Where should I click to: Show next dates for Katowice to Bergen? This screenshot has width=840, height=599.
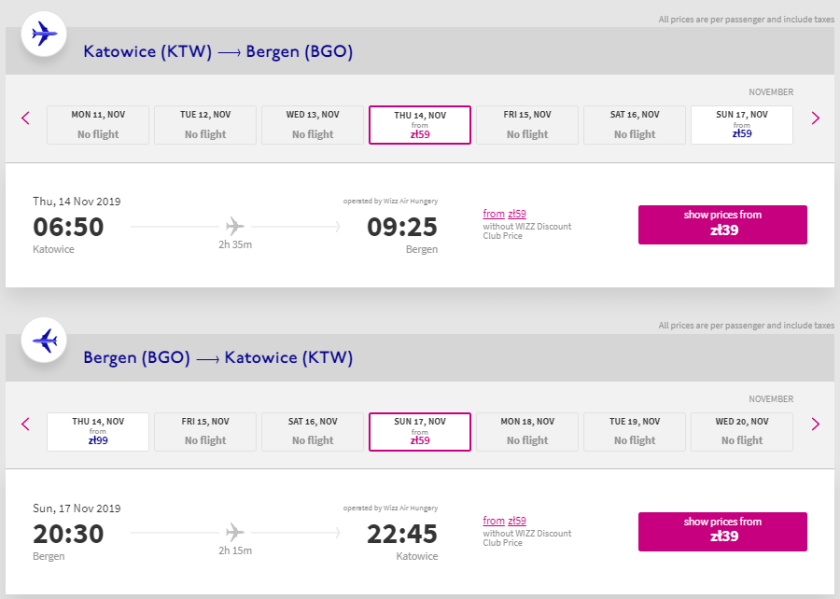coord(815,118)
